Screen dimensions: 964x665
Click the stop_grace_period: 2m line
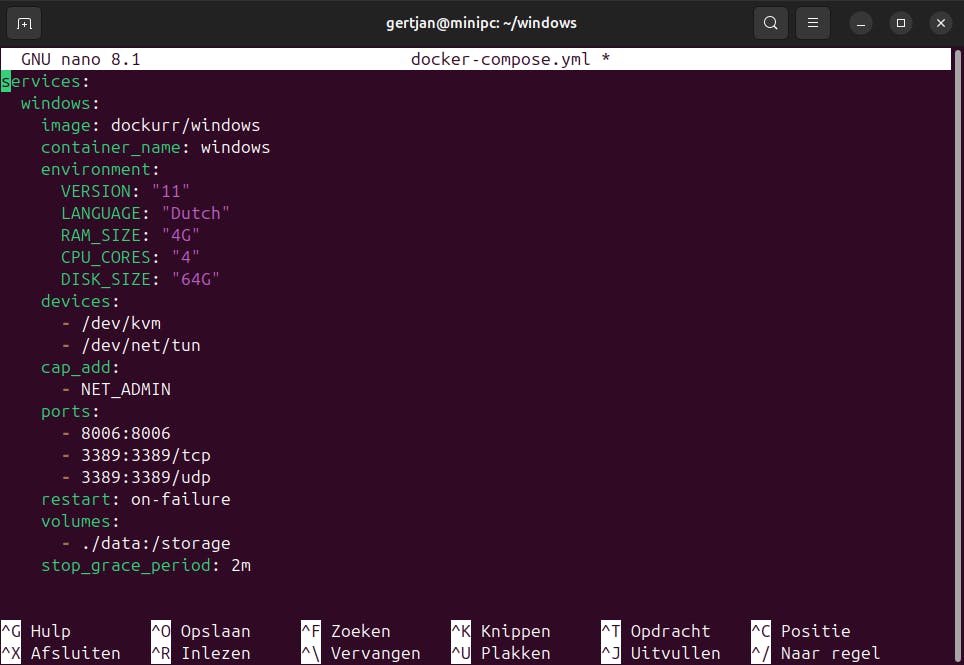coord(146,565)
